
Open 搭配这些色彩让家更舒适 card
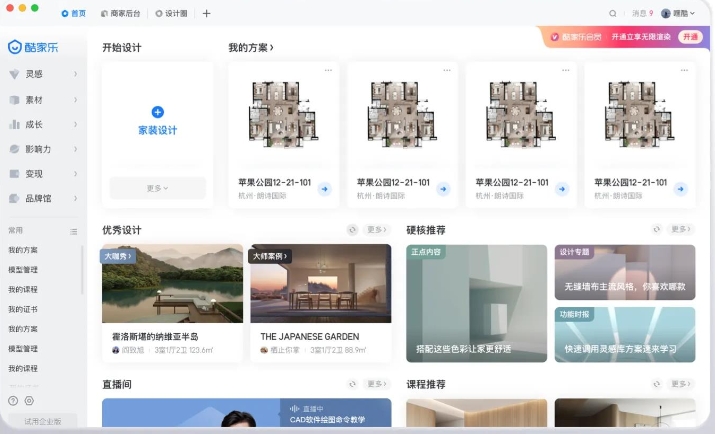coord(476,303)
